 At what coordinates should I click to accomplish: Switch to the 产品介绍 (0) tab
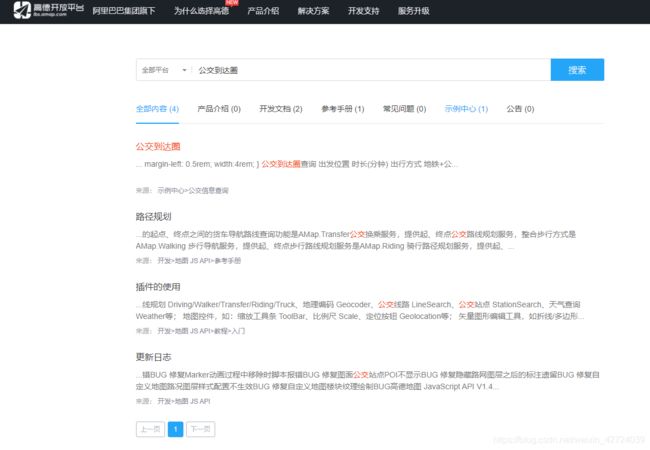tap(219, 109)
